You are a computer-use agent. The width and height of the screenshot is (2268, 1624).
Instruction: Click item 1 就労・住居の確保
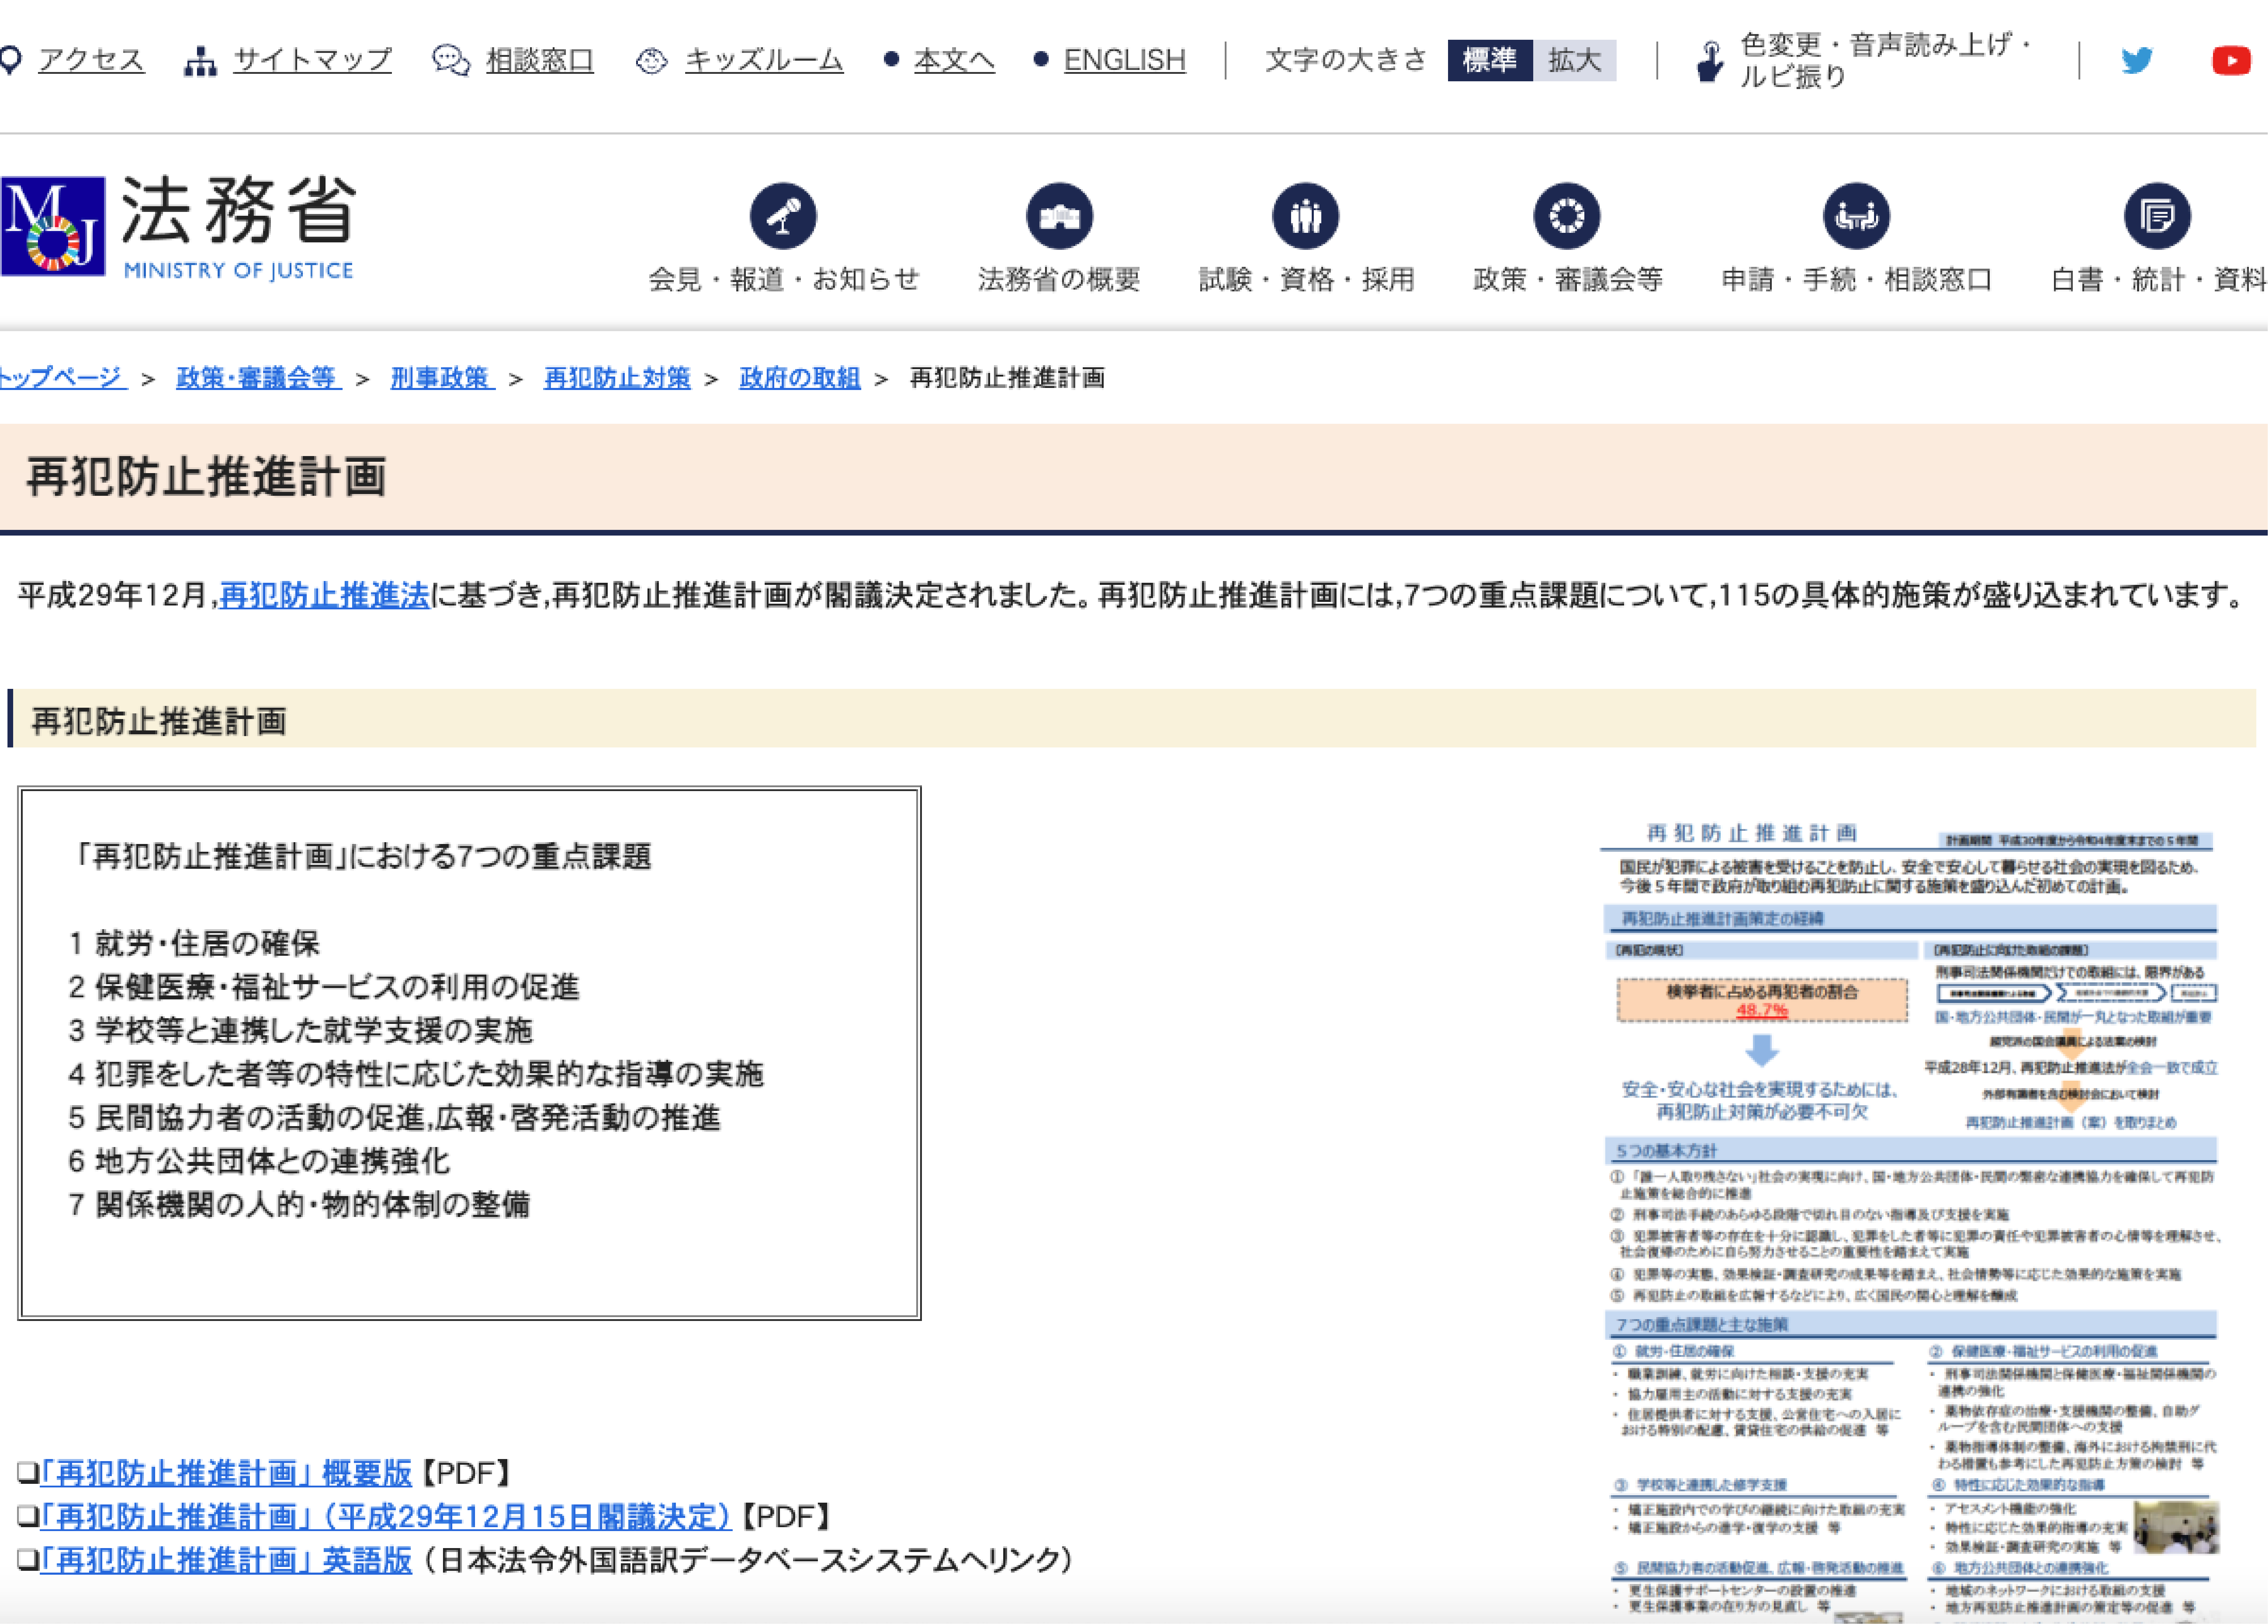click(x=194, y=943)
